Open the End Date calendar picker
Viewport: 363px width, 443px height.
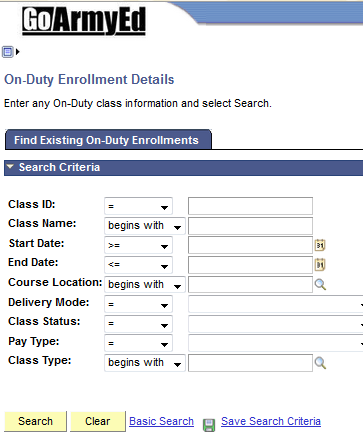point(320,265)
